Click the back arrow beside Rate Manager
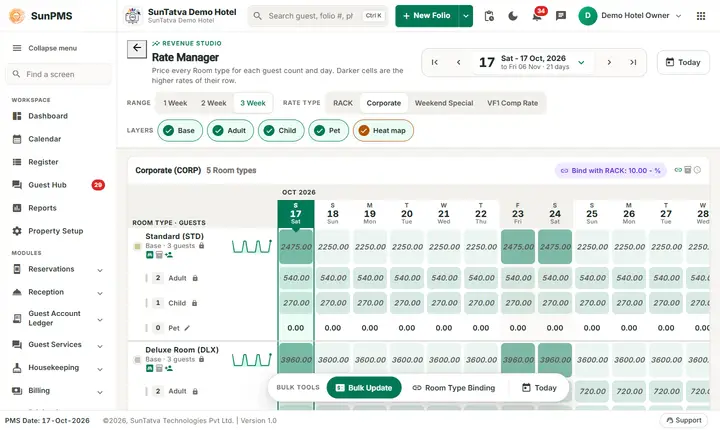 tap(137, 48)
